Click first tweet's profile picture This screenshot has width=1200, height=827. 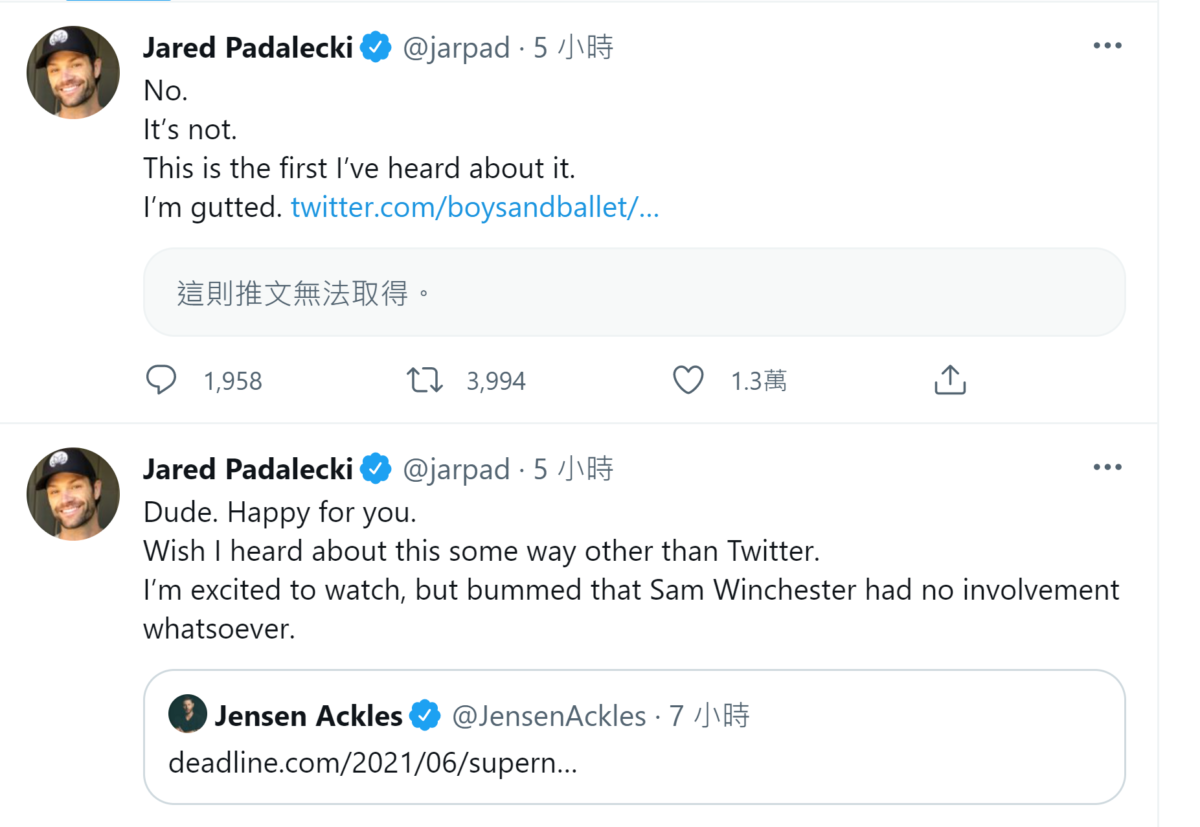pyautogui.click(x=73, y=72)
